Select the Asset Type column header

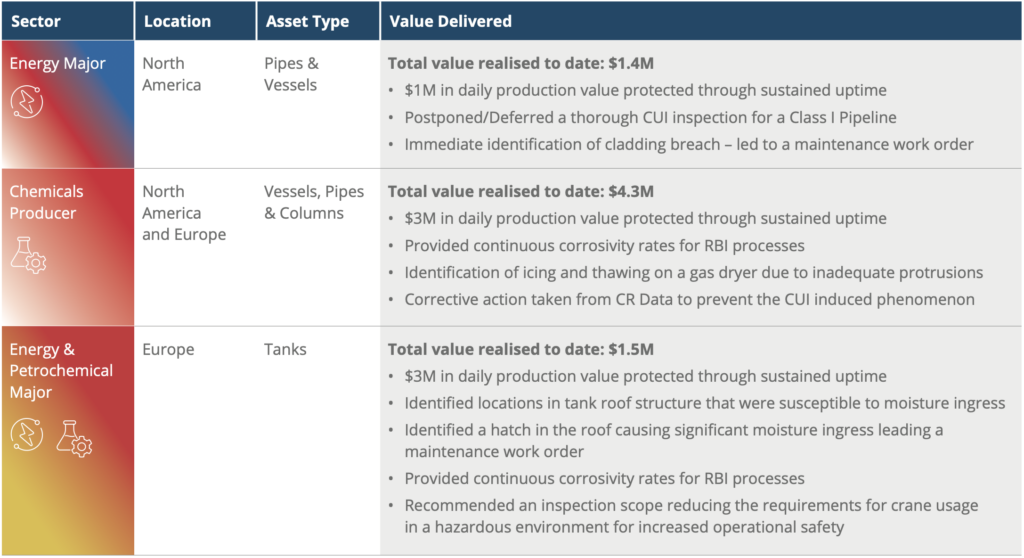(307, 21)
